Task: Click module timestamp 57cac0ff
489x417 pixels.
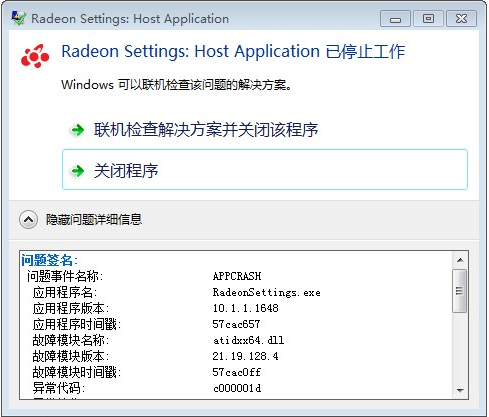Action: pyautogui.click(x=236, y=372)
